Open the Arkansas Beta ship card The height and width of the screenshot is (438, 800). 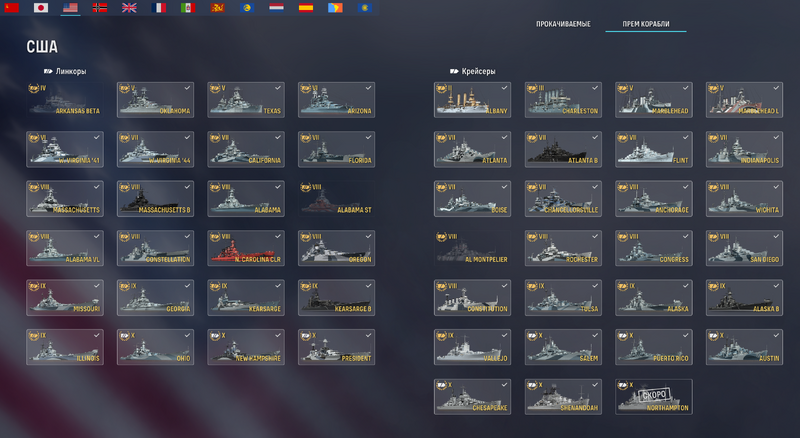65,100
